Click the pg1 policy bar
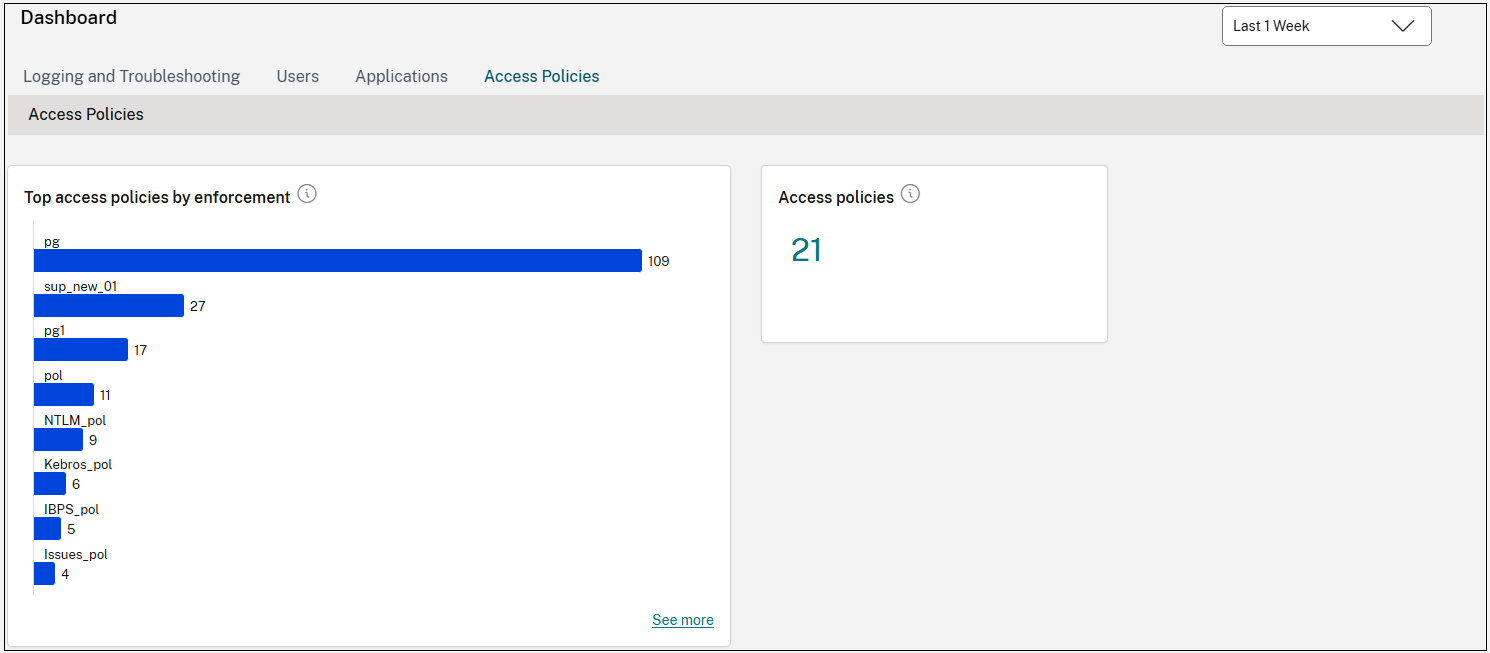 81,350
